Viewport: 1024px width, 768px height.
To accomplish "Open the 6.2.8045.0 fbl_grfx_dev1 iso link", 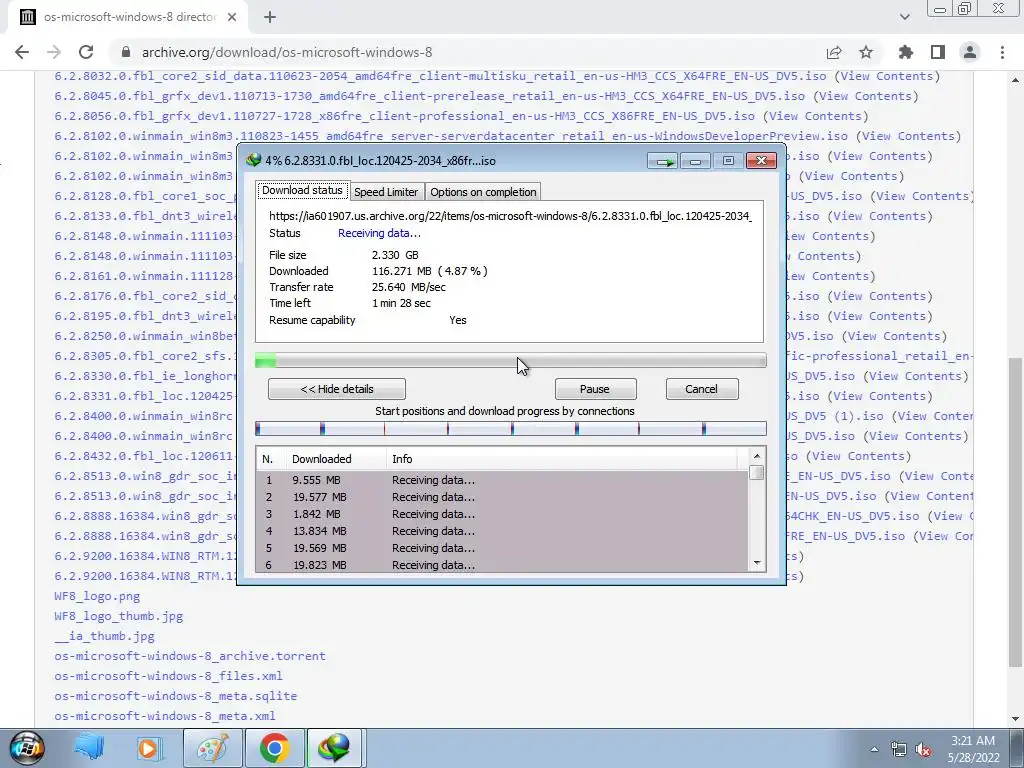I will (x=430, y=96).
